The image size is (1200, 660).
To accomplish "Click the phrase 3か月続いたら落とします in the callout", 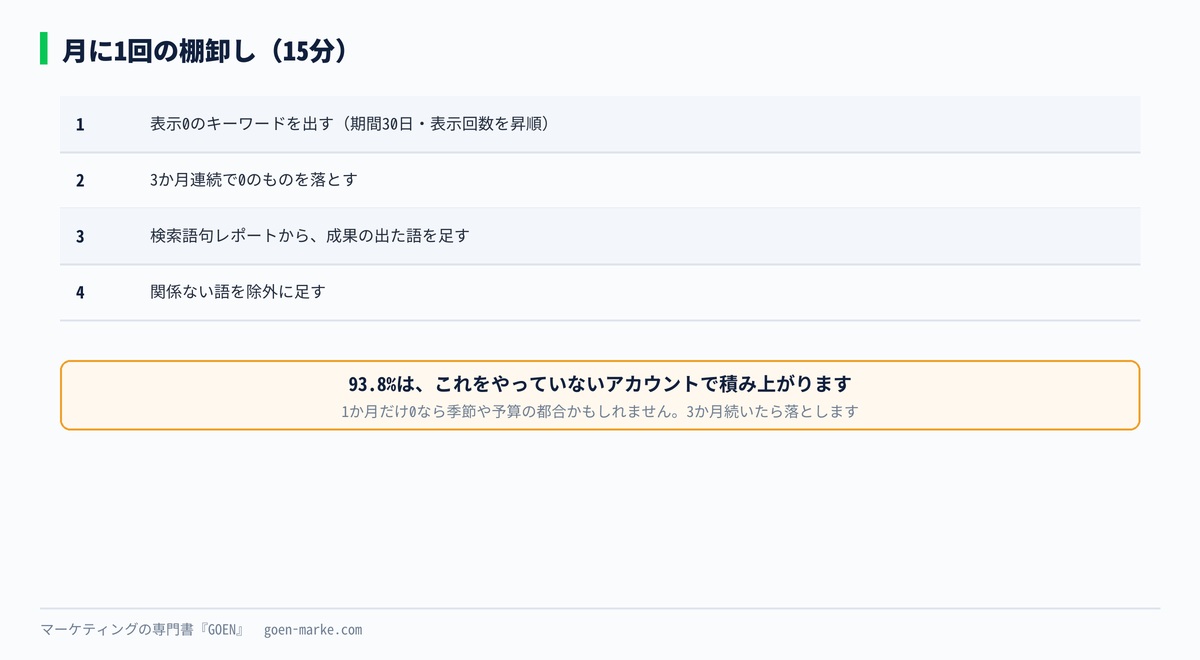I will (772, 411).
